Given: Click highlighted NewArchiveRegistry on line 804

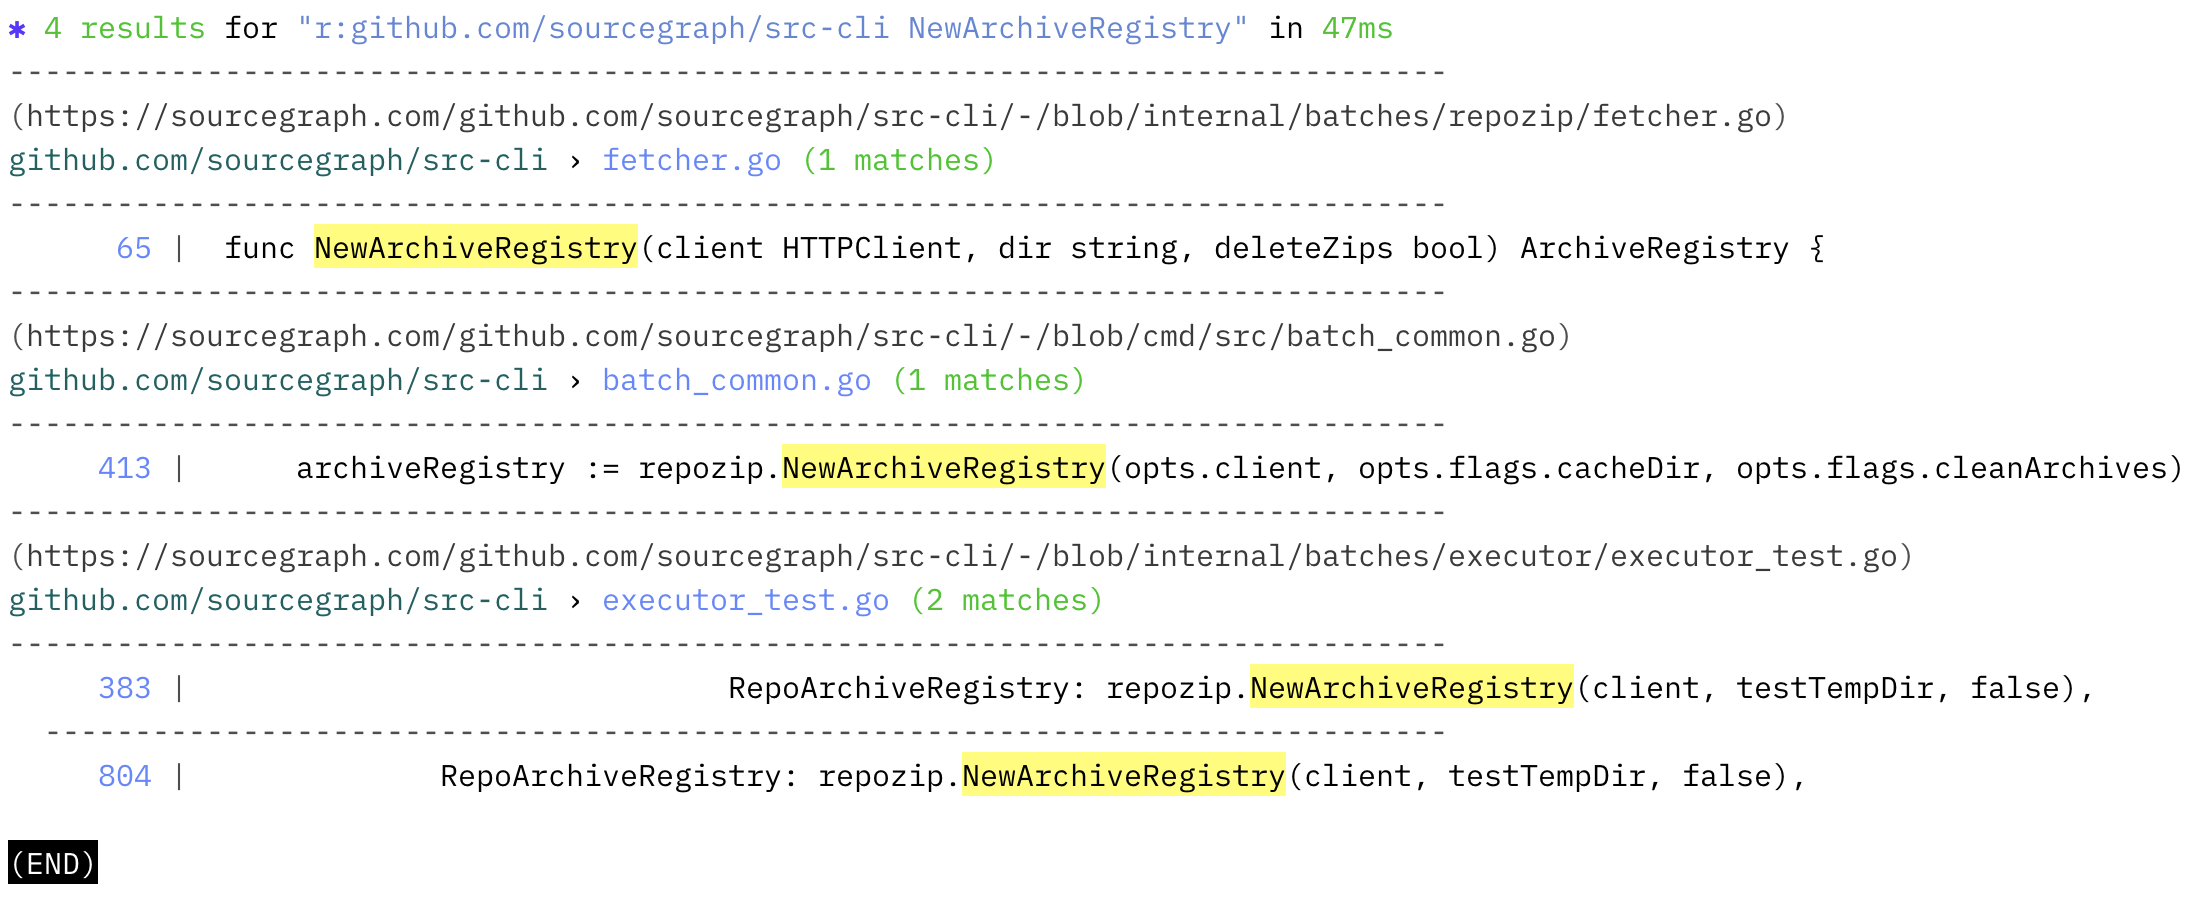Looking at the screenshot, I should (1124, 776).
